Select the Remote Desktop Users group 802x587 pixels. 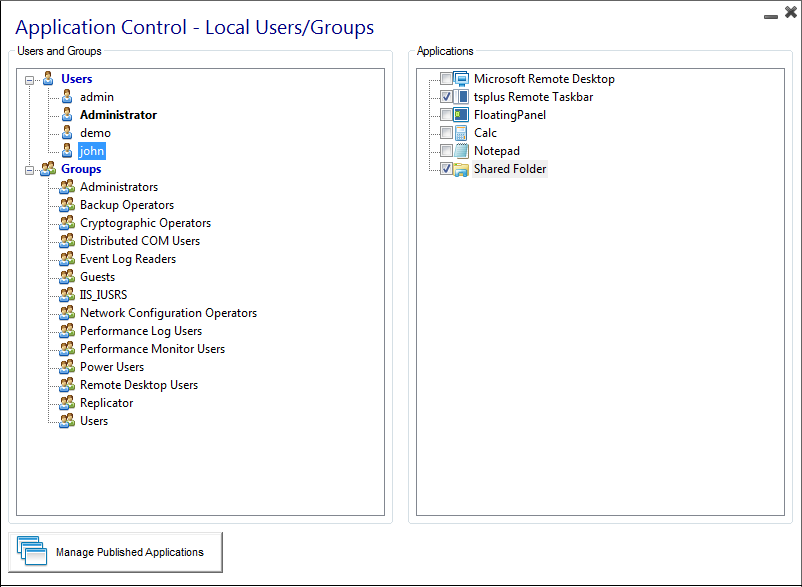(139, 385)
